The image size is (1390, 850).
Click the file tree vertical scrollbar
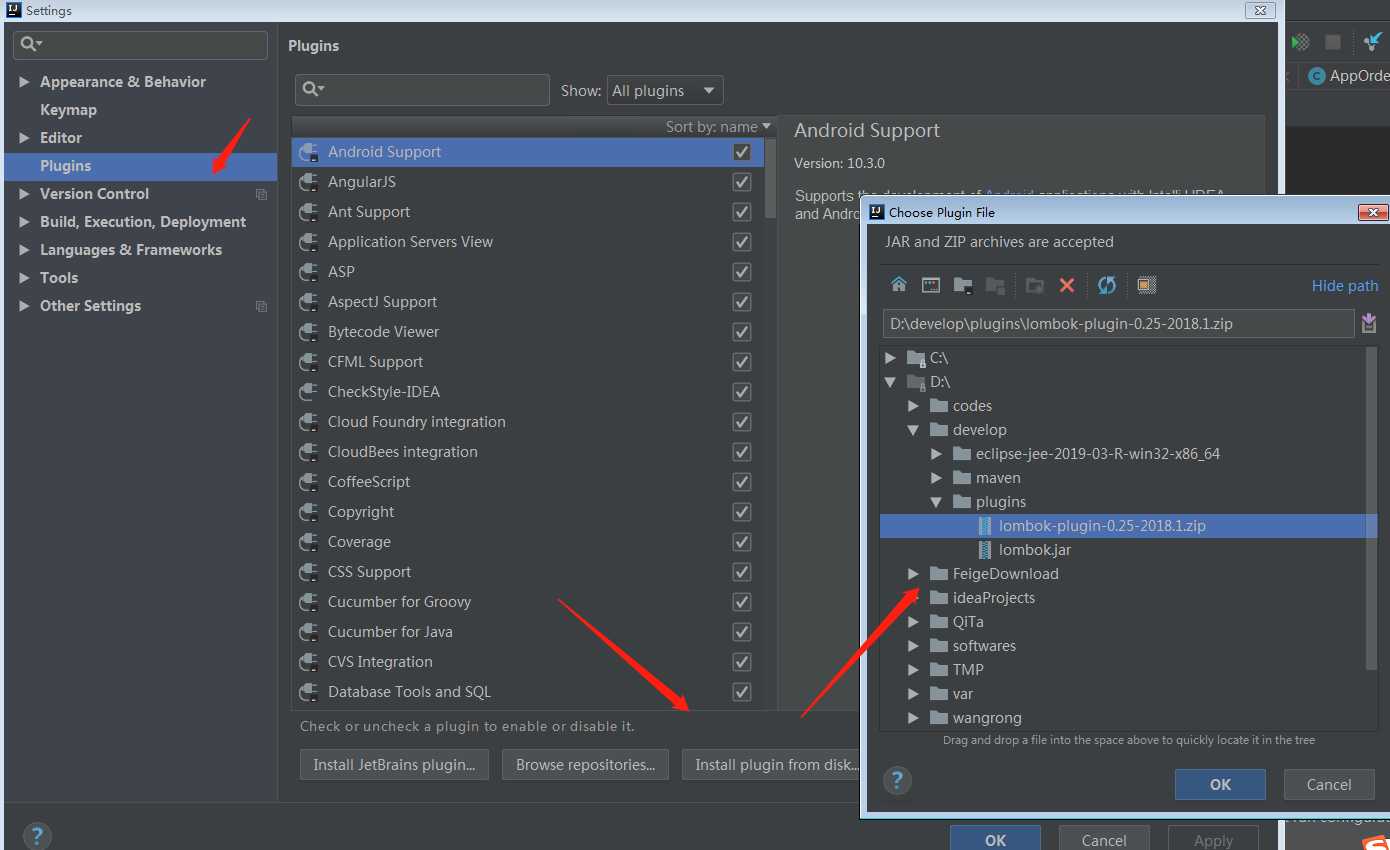coord(1372,508)
